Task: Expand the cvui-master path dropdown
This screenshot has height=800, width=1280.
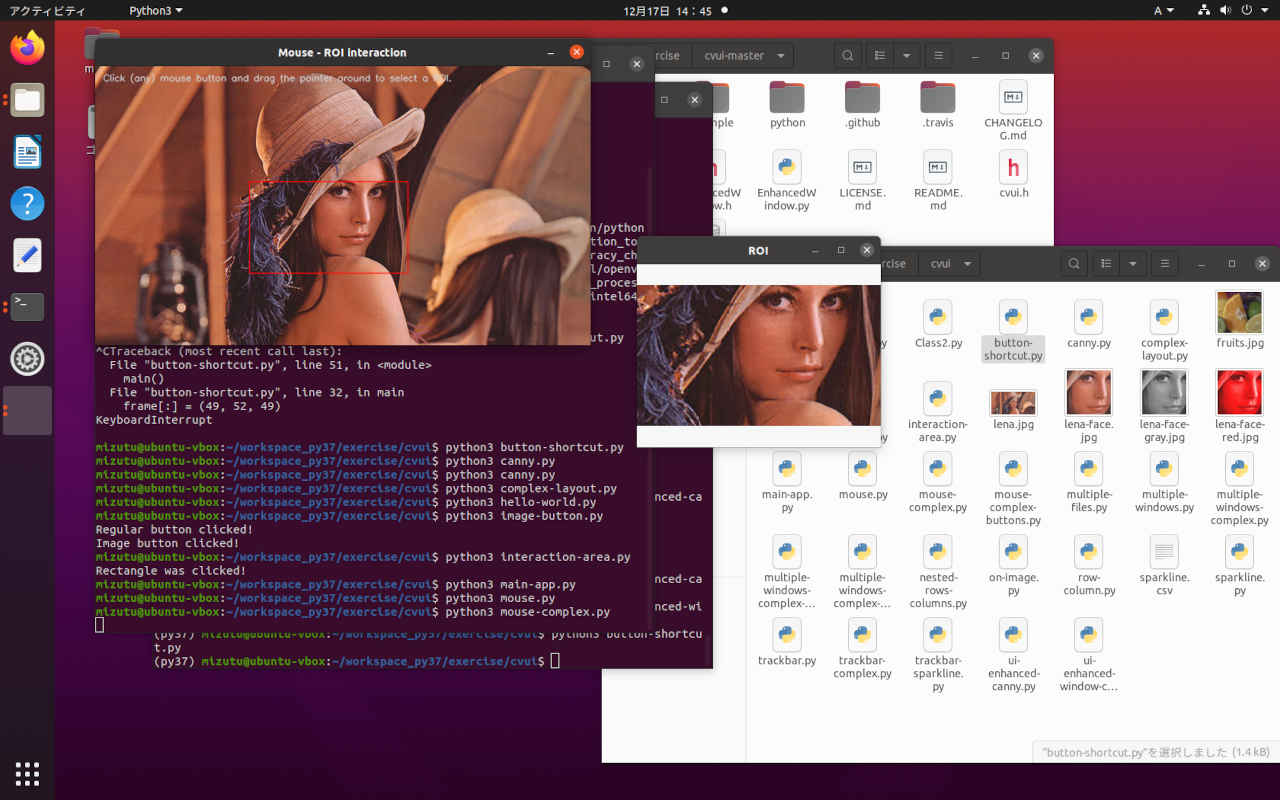Action: click(x=780, y=56)
